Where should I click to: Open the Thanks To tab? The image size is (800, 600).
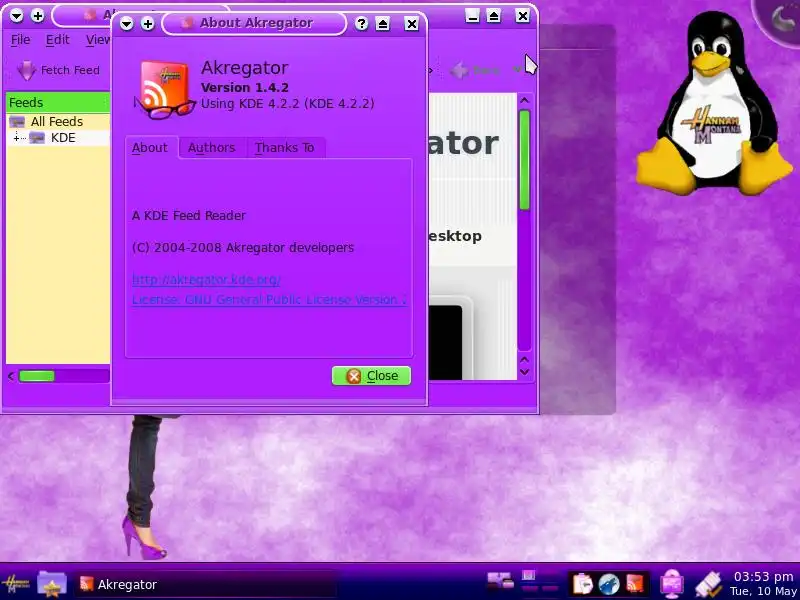click(285, 148)
